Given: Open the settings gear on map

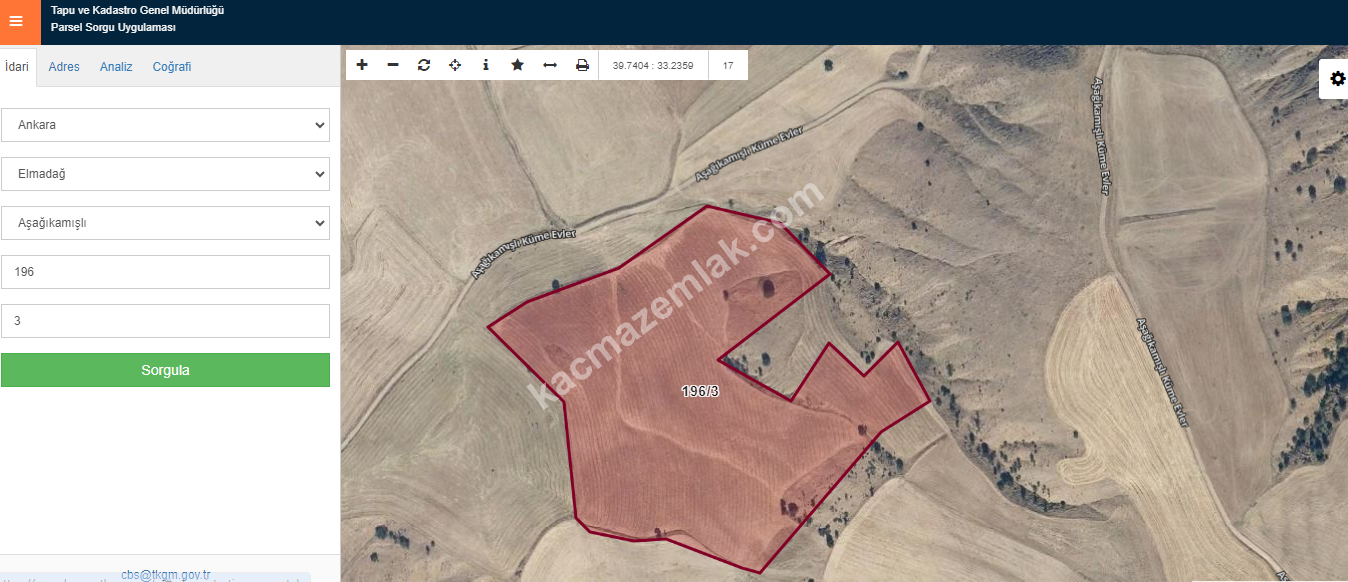Looking at the screenshot, I should point(1337,79).
